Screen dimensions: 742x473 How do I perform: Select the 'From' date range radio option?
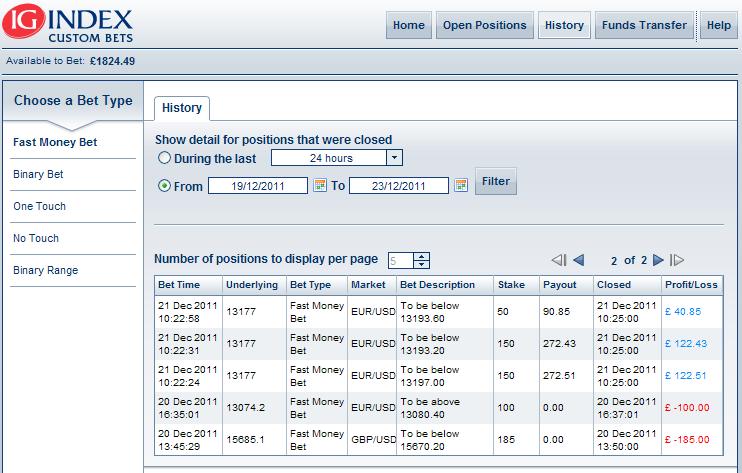coord(164,185)
